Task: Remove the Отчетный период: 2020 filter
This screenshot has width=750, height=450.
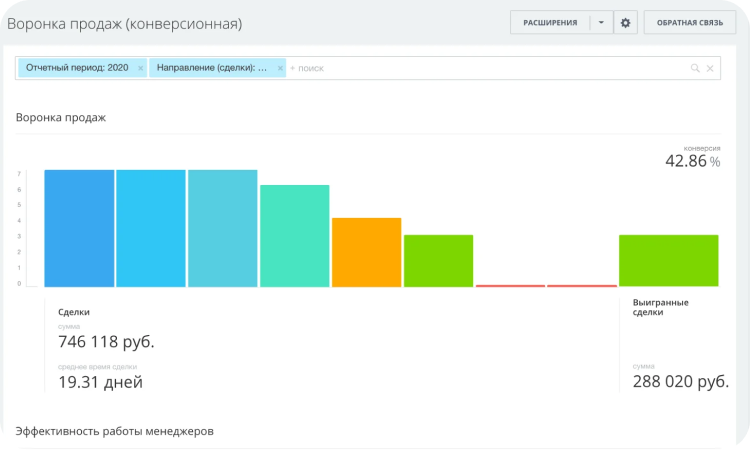Action: pos(140,68)
